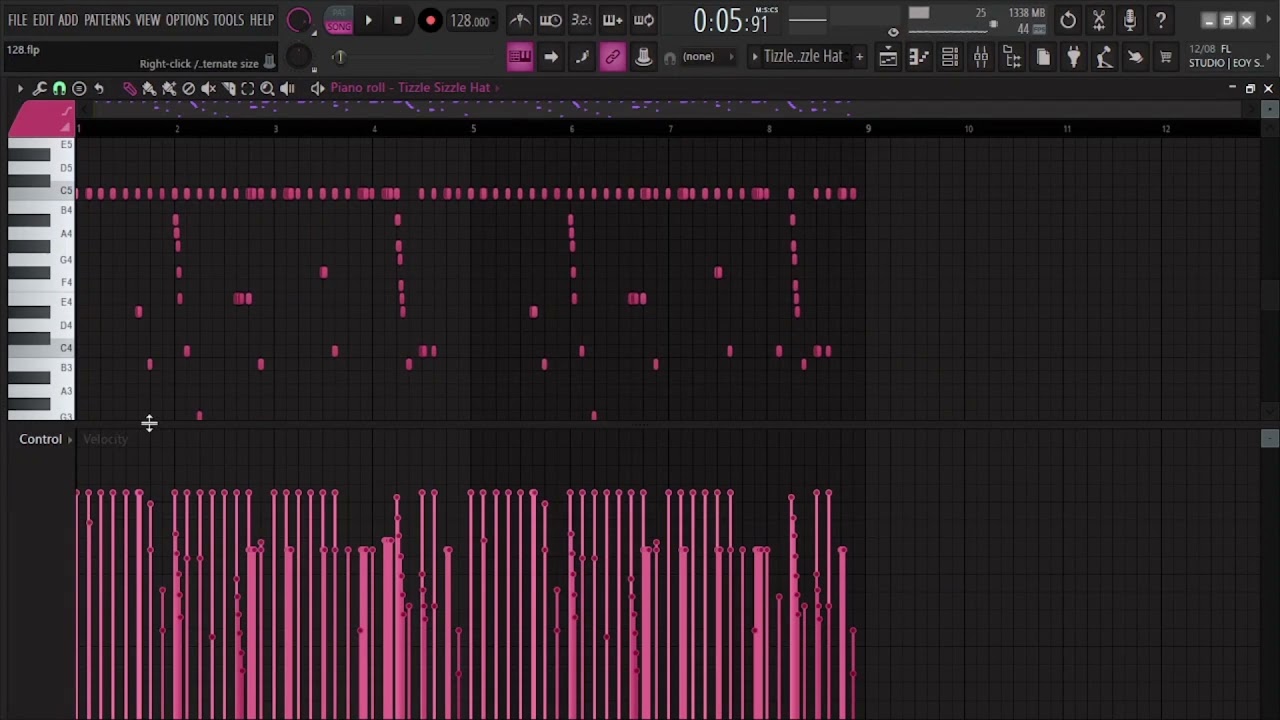Viewport: 1280px width, 720px height.
Task: Open the Velocity event selector
Action: [x=105, y=439]
